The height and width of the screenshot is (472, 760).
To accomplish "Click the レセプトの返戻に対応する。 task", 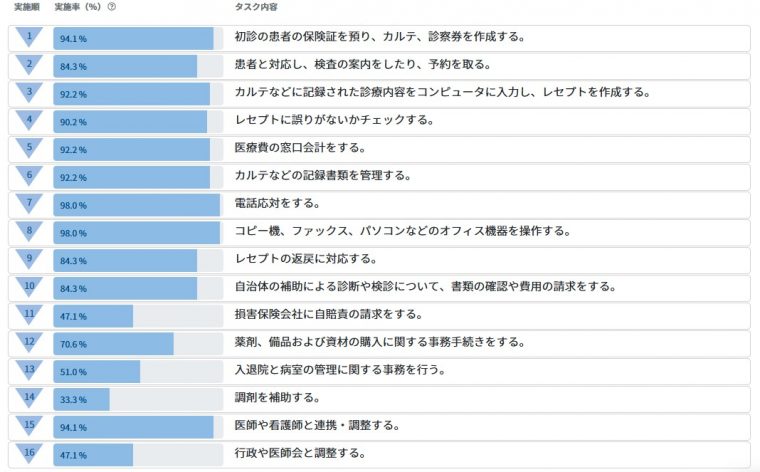I will click(305, 261).
